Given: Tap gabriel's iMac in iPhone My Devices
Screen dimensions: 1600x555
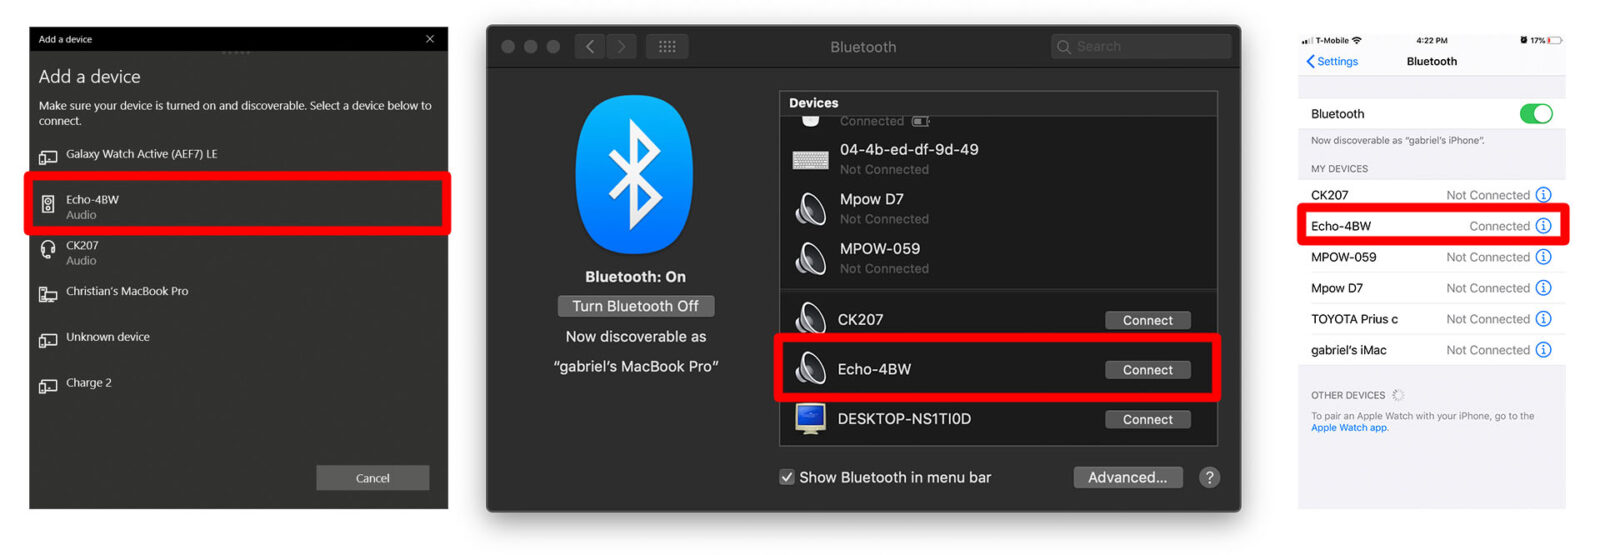Looking at the screenshot, I should tap(1431, 350).
